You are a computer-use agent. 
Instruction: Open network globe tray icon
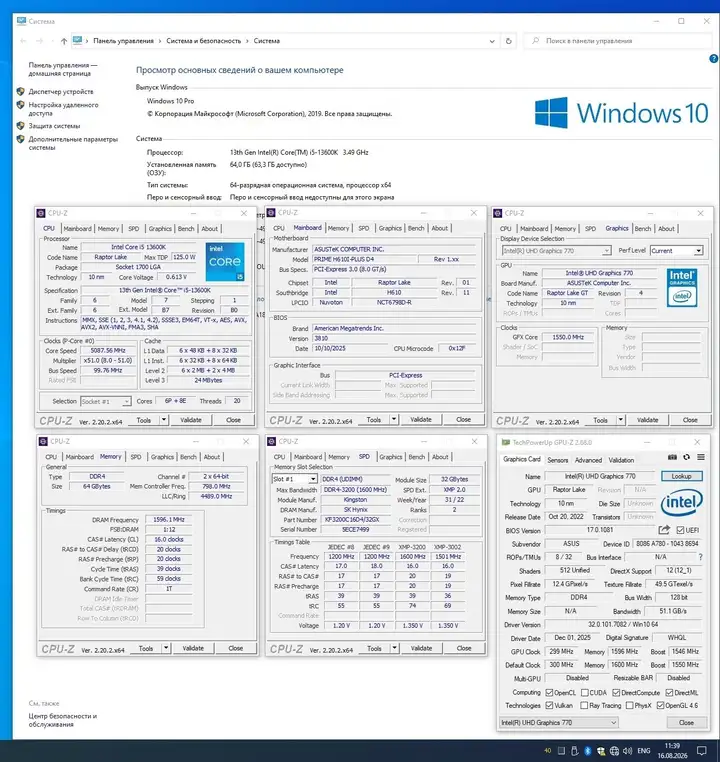(614, 751)
